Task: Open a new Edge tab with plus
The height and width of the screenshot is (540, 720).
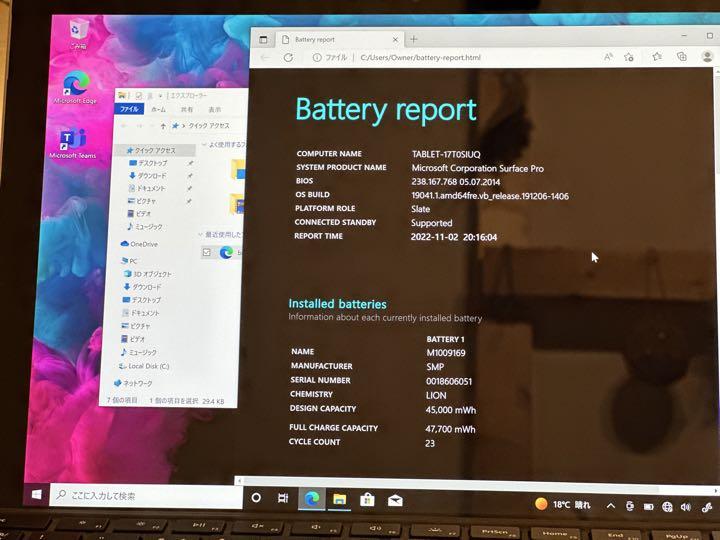Action: pos(414,39)
